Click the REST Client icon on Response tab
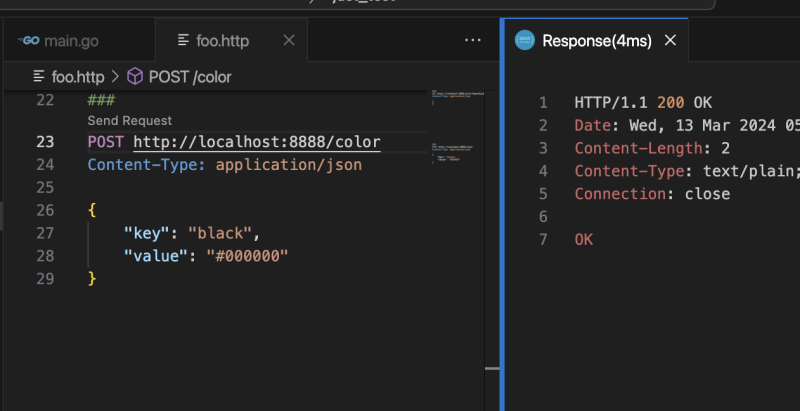This screenshot has height=411, width=800. [524, 41]
